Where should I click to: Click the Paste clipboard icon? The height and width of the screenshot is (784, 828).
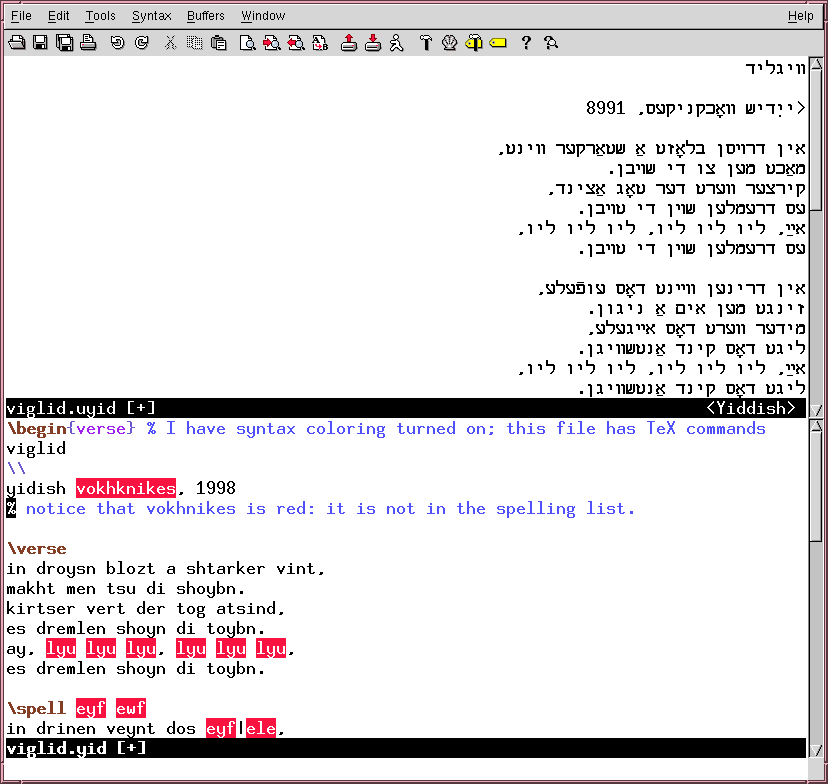(218, 43)
